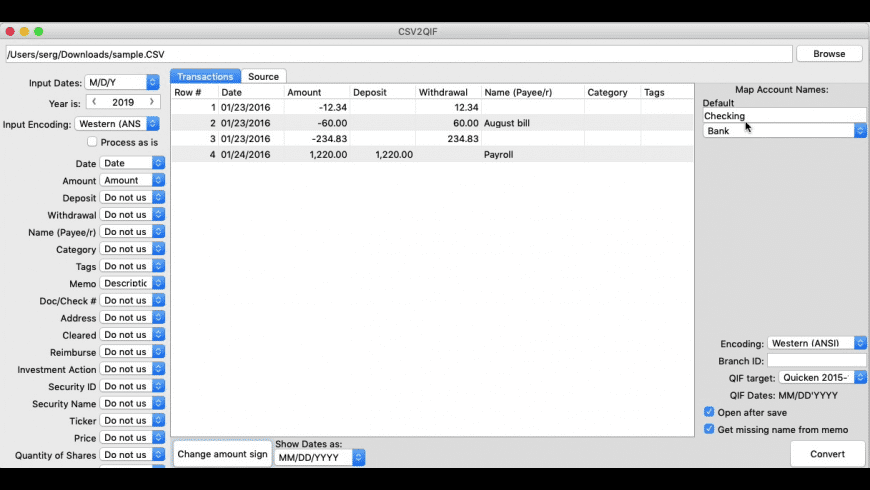Click the -12.34 amount cell
This screenshot has height=490, width=870.
pyautogui.click(x=317, y=108)
